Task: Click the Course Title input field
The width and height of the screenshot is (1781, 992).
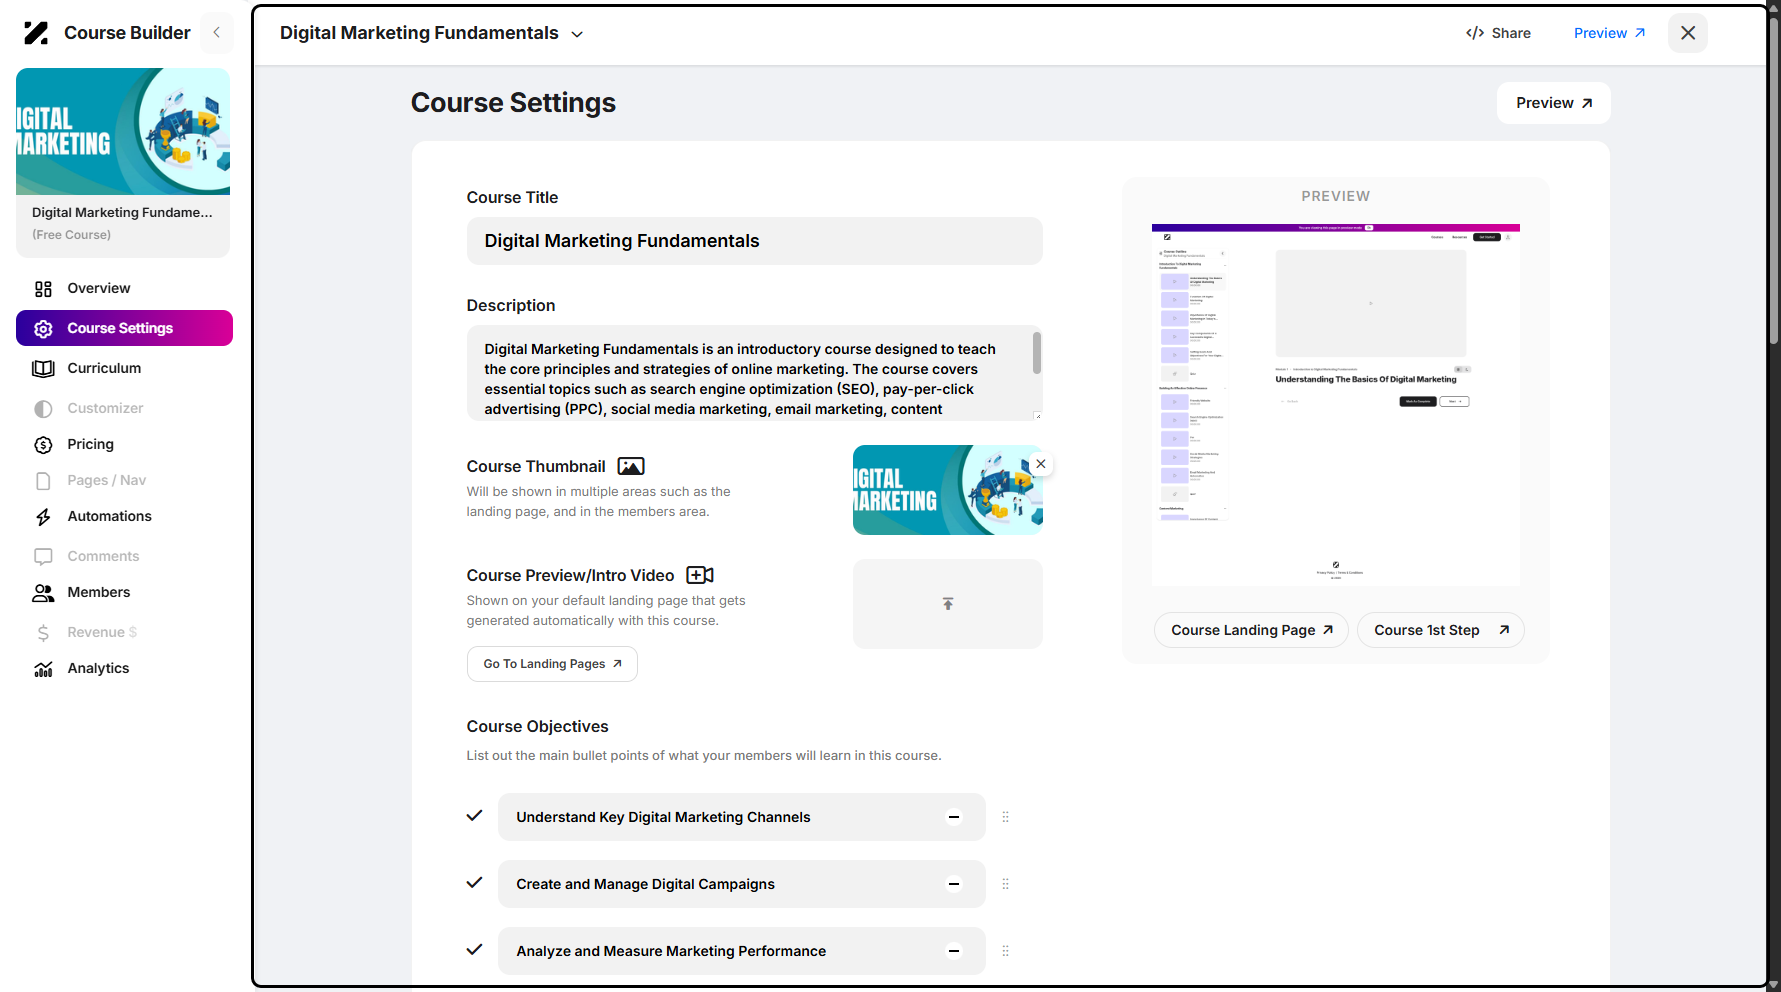Action: [x=754, y=241]
